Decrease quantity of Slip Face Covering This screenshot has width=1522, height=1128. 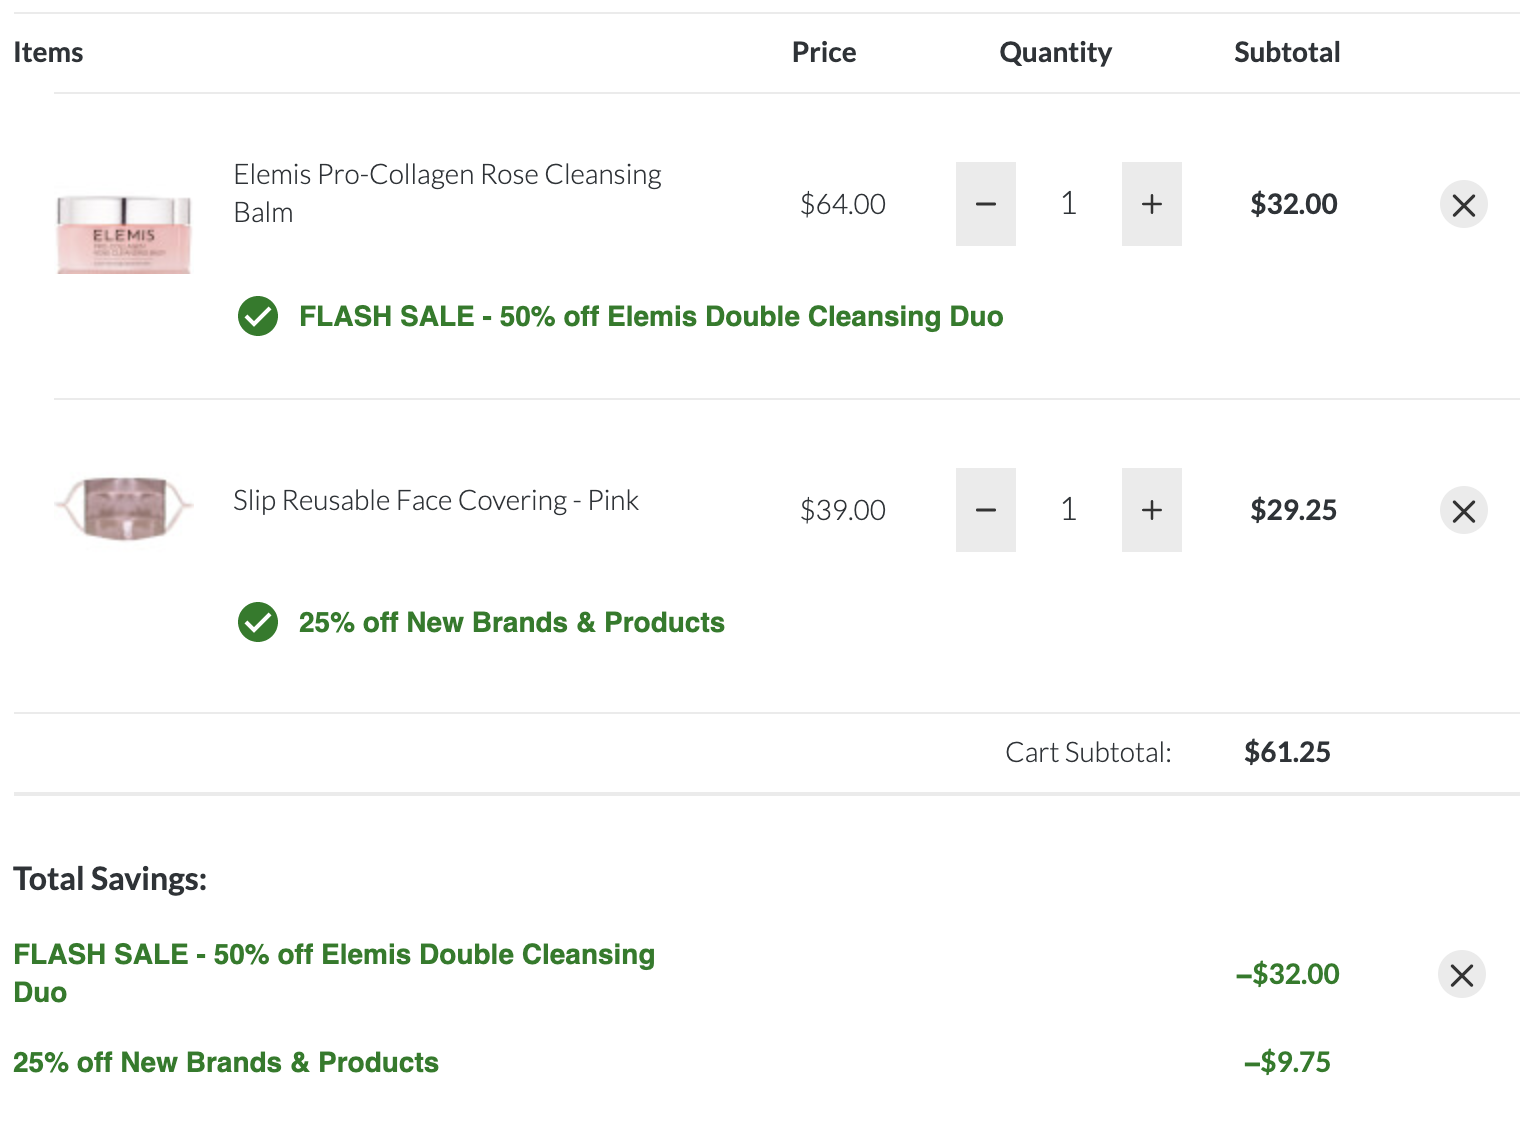pos(985,510)
